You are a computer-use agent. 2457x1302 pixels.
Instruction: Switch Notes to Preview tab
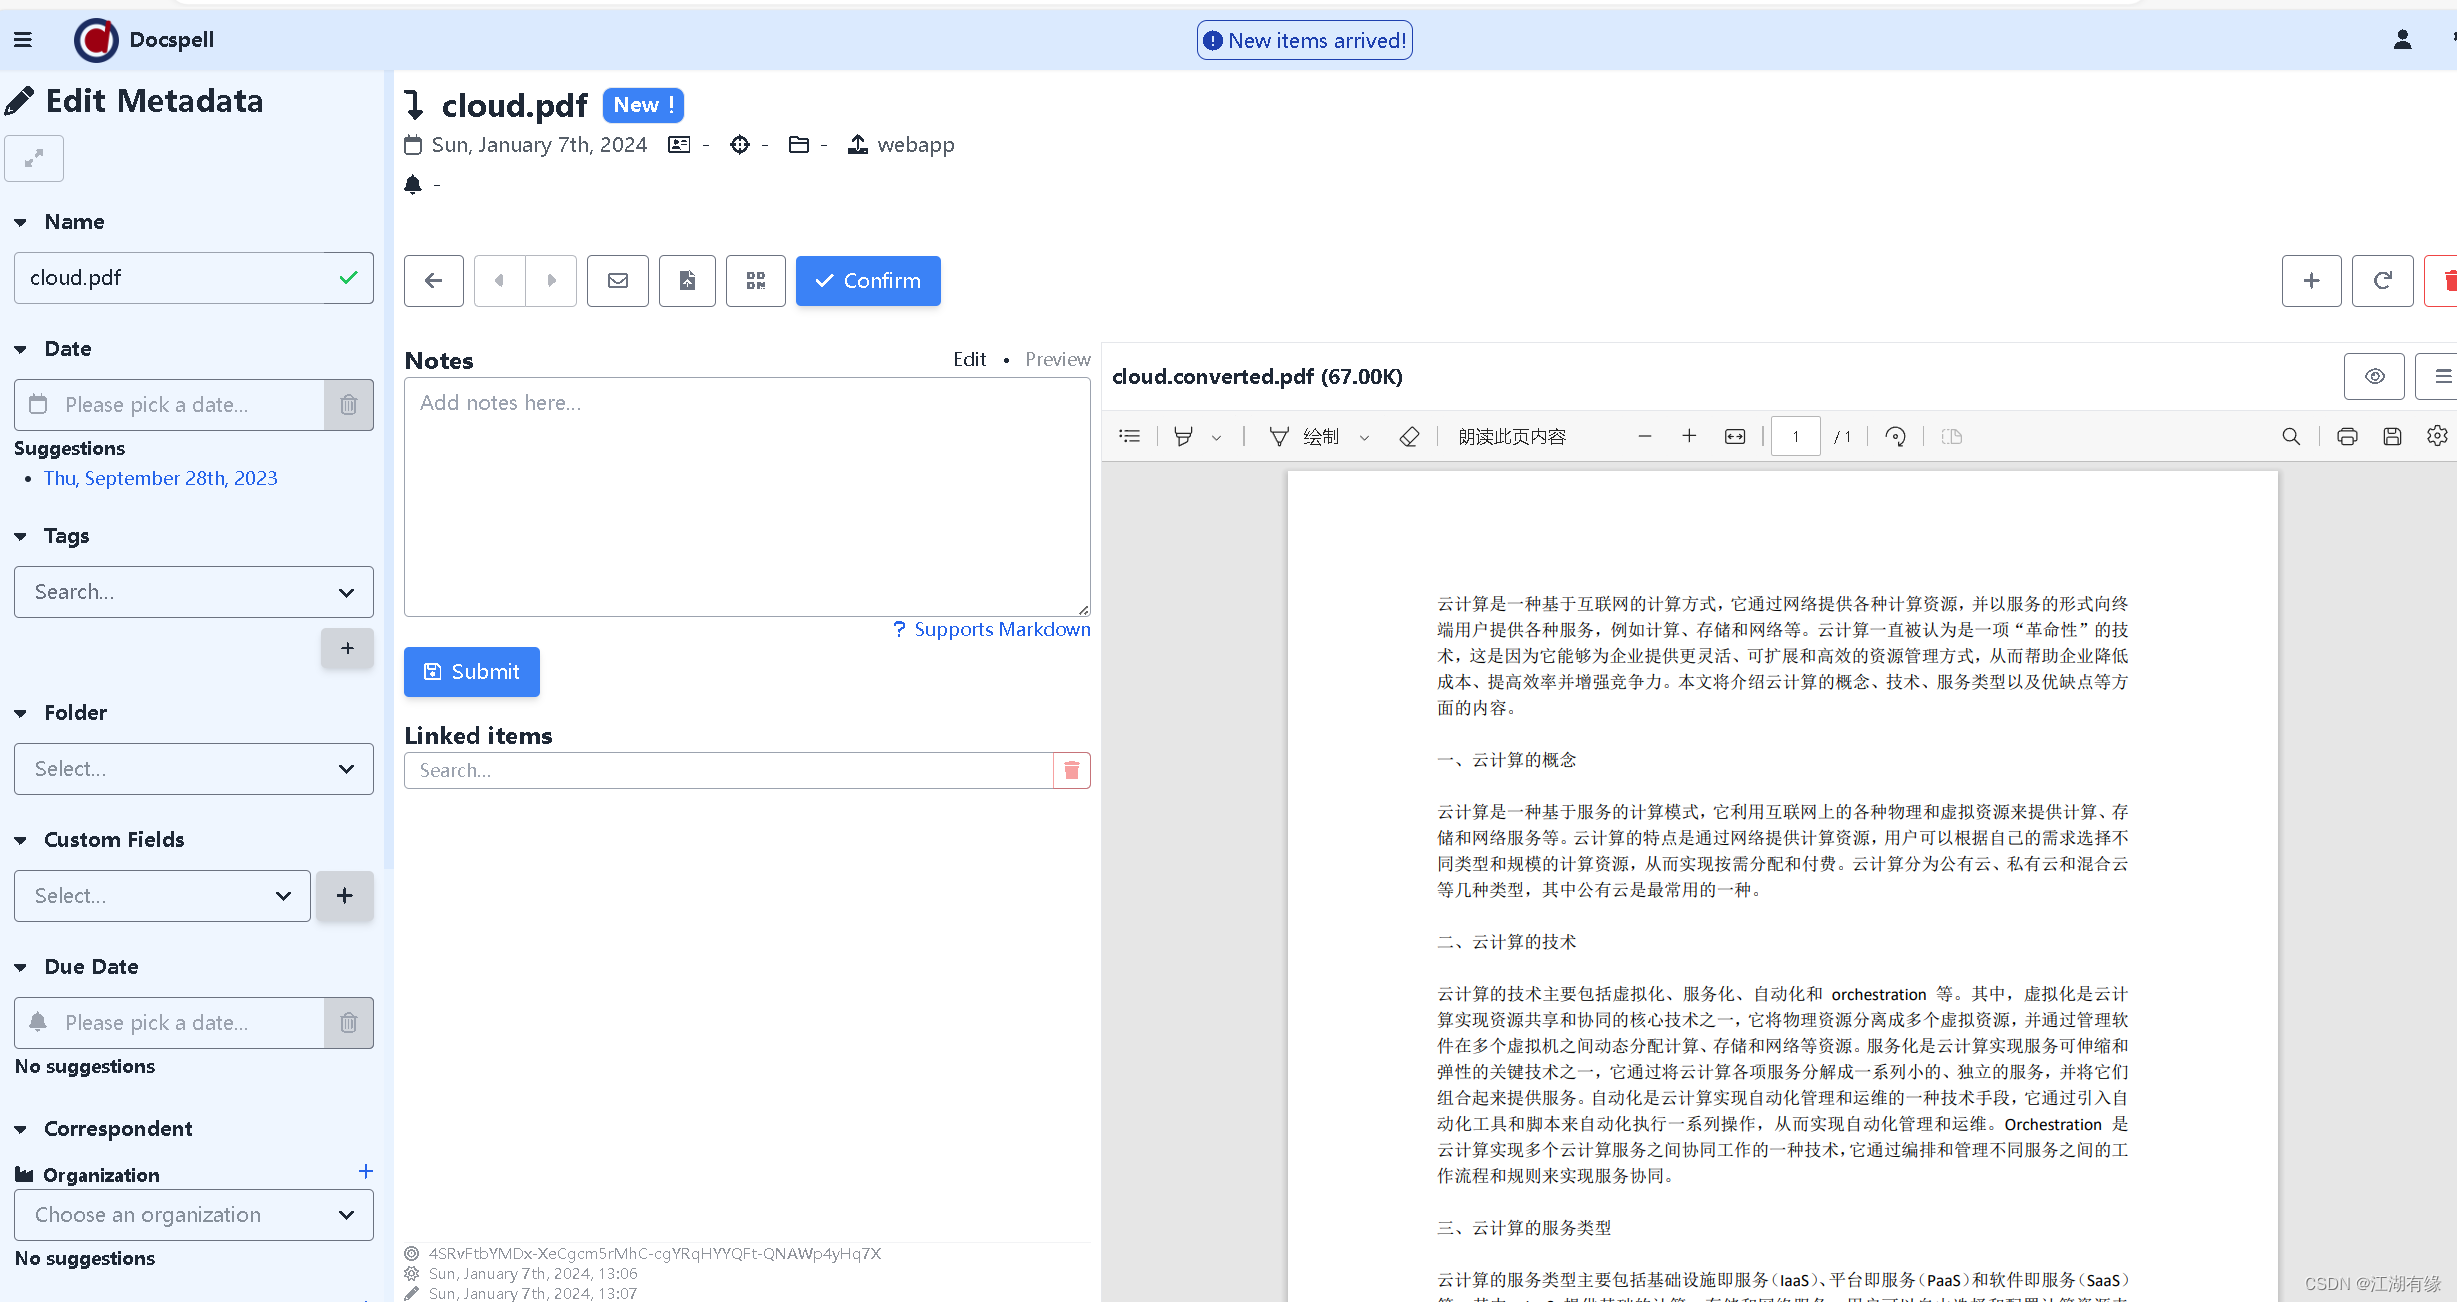1057,359
